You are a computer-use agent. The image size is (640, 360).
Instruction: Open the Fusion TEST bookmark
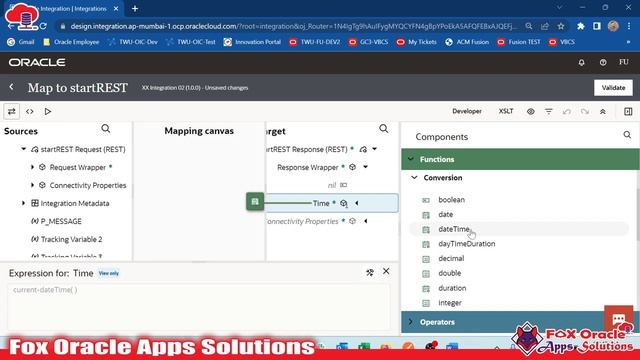[x=519, y=42]
